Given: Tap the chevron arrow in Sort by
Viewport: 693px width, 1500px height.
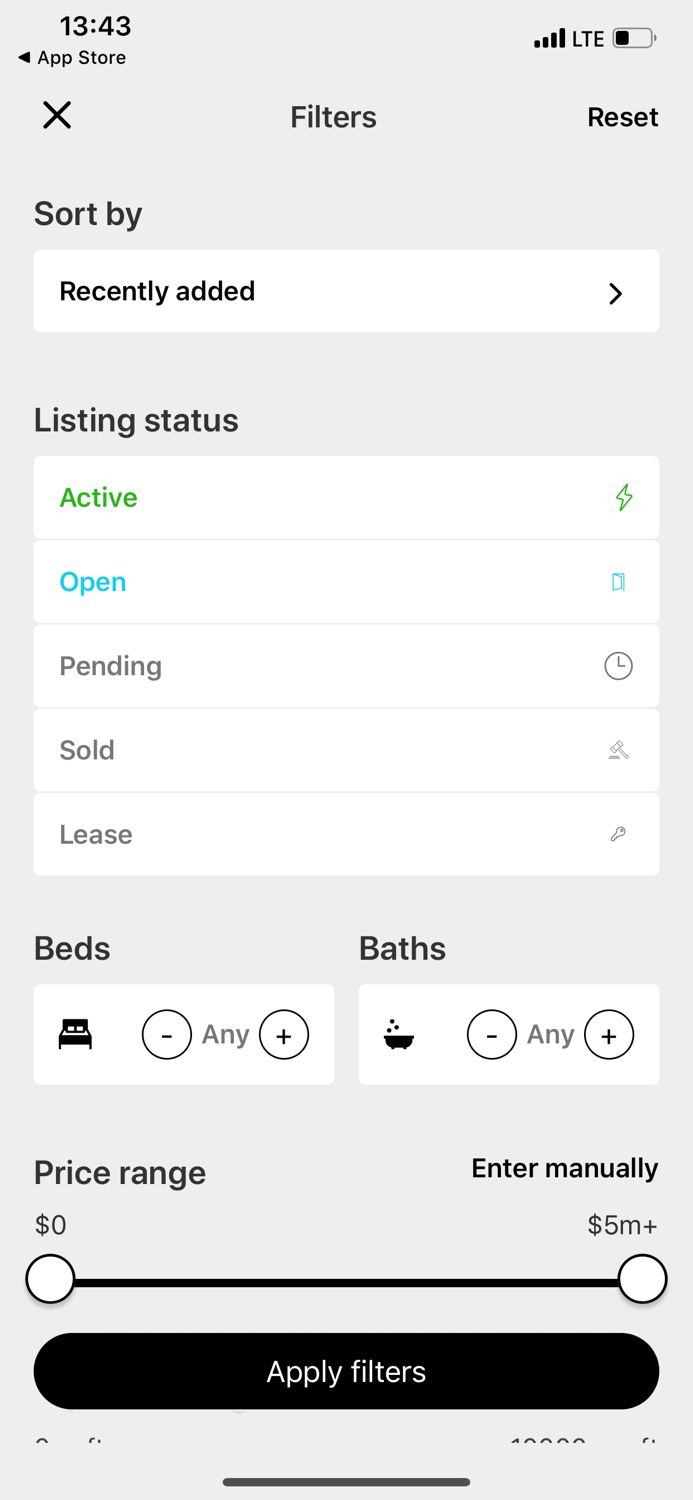Looking at the screenshot, I should point(616,293).
